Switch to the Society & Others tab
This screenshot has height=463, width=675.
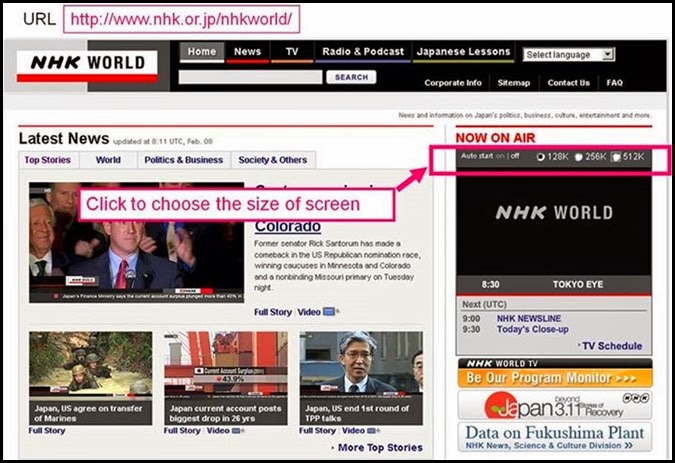273,160
